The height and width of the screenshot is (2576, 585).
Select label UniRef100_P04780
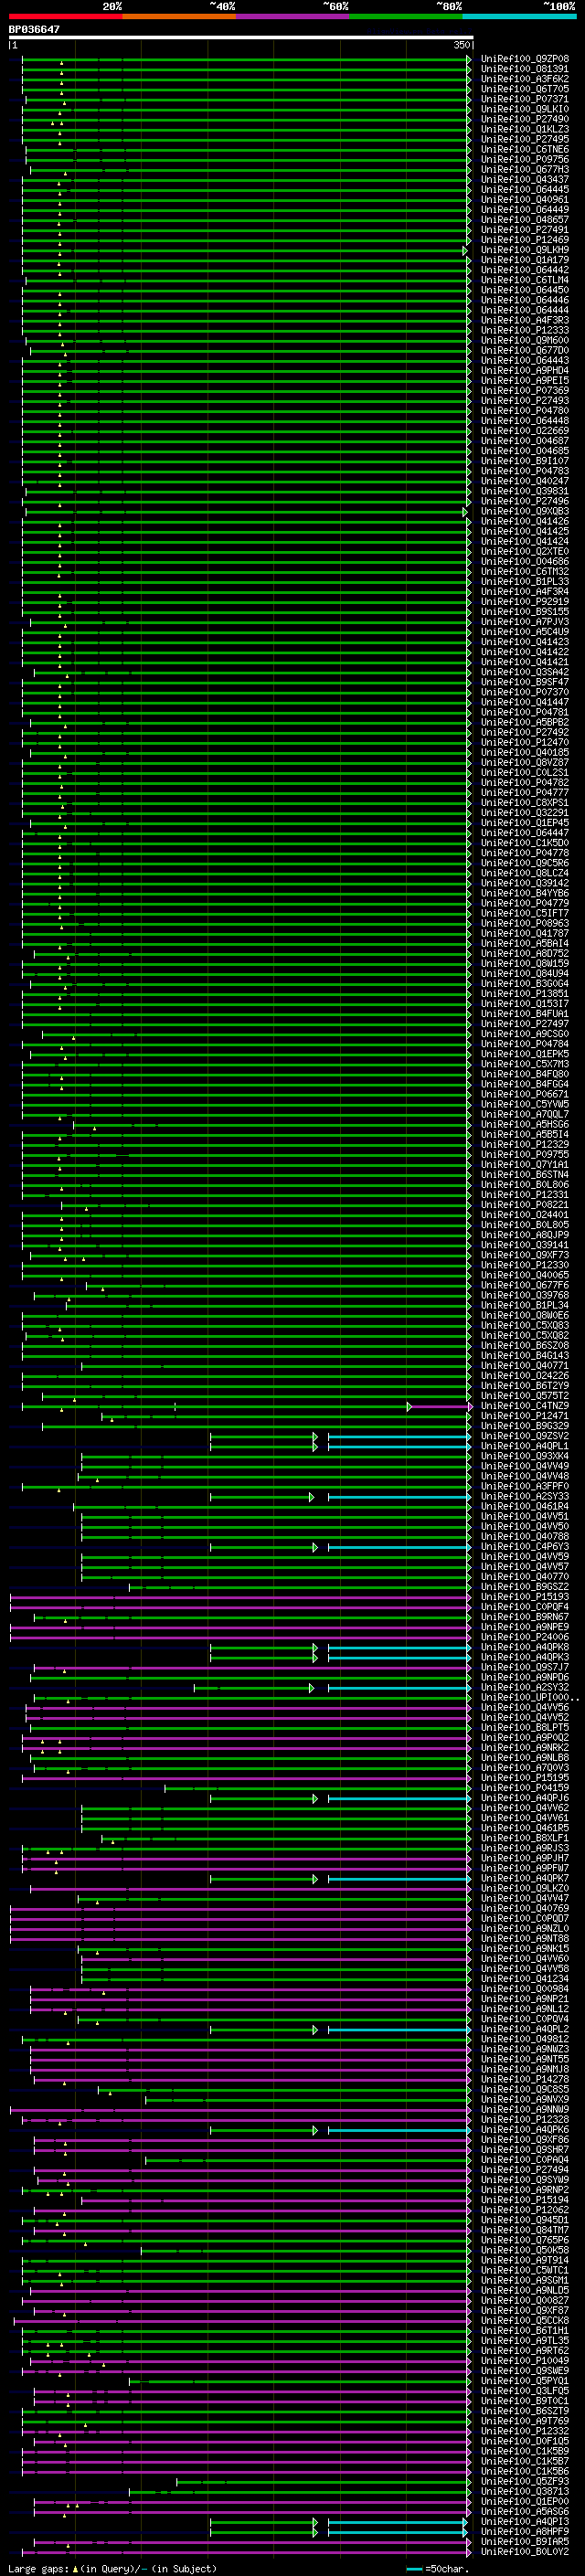525,411
